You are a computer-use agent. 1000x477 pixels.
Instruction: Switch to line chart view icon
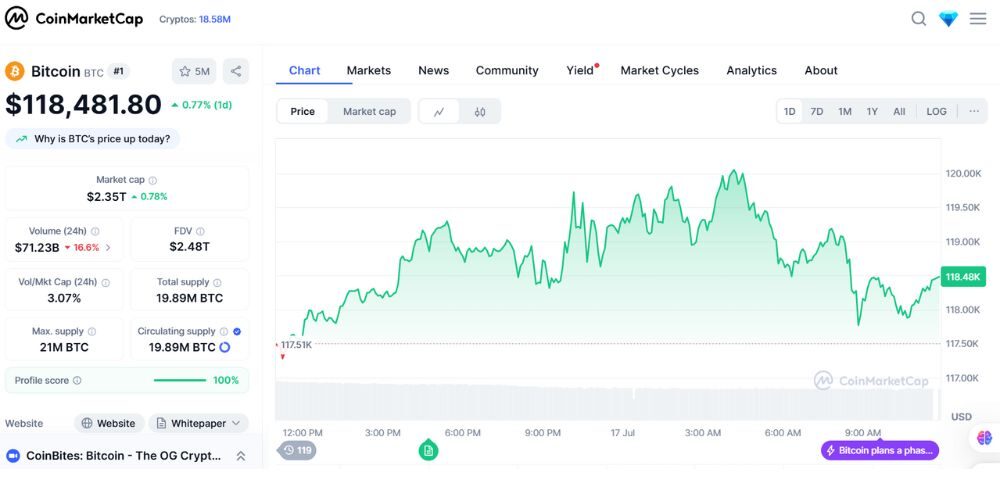coord(439,112)
